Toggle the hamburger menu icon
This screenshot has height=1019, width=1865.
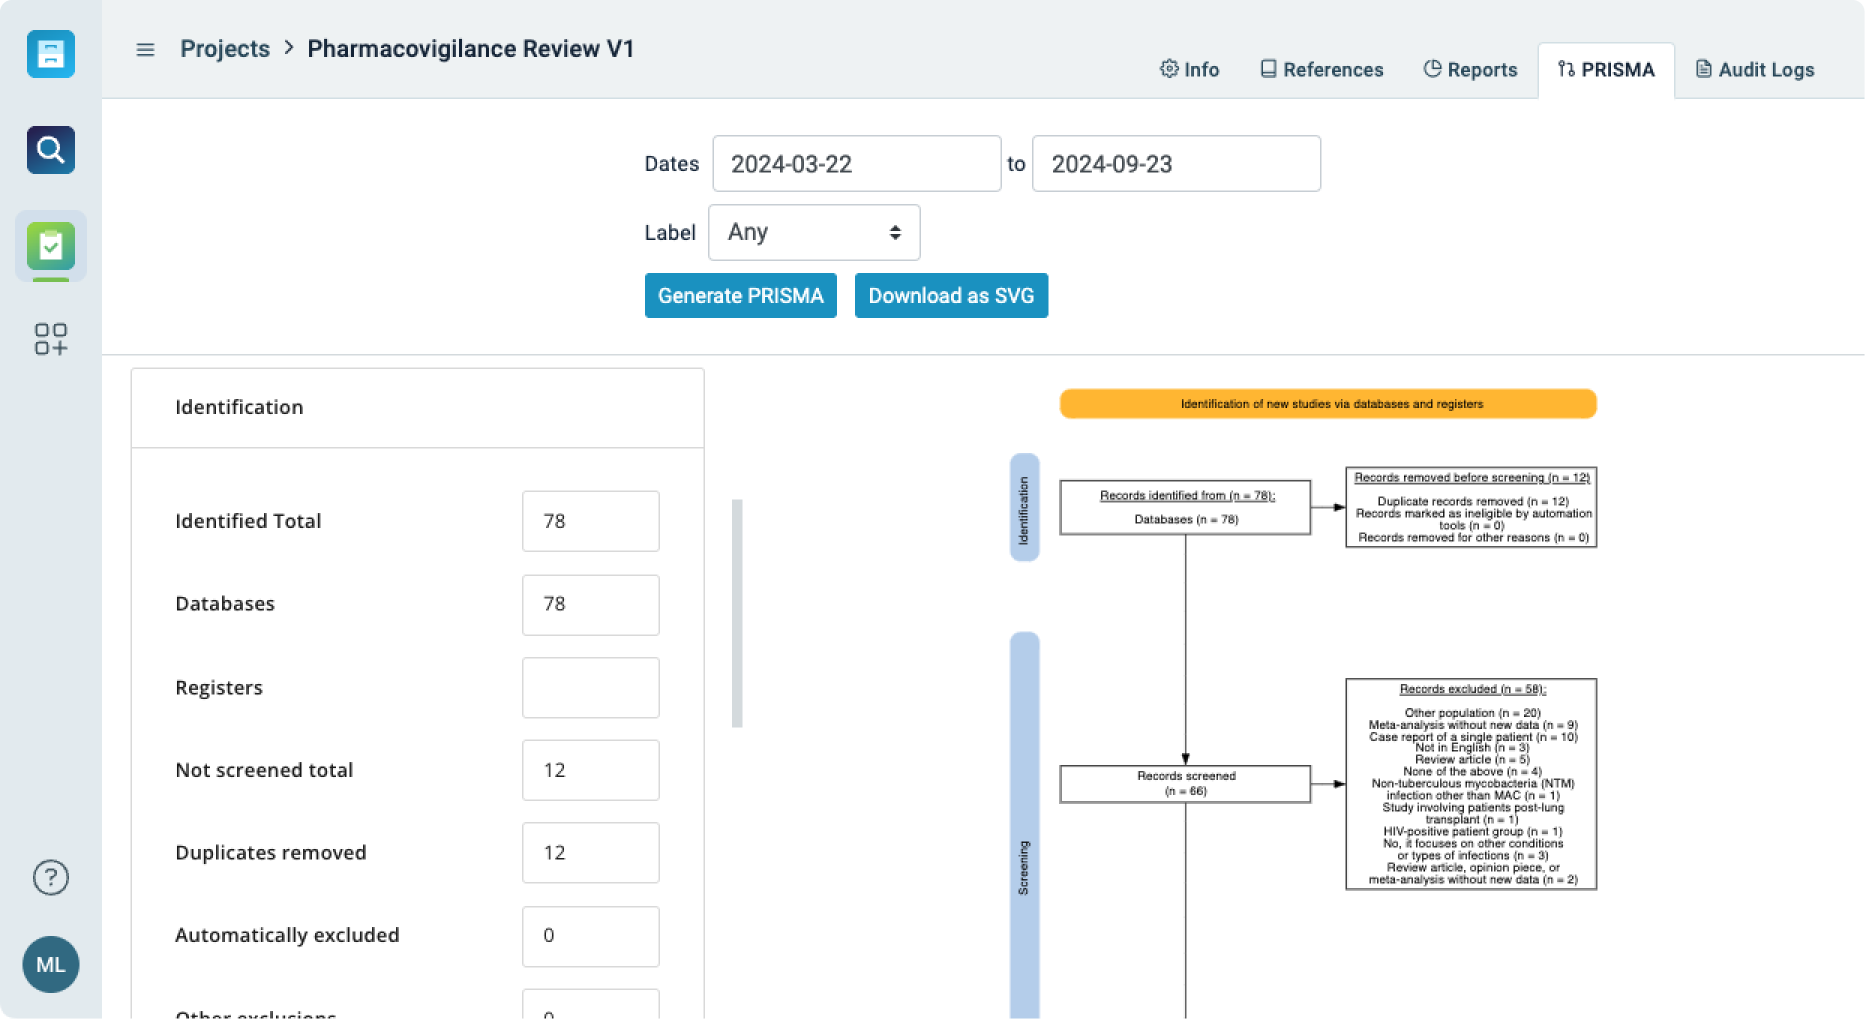[x=145, y=49]
